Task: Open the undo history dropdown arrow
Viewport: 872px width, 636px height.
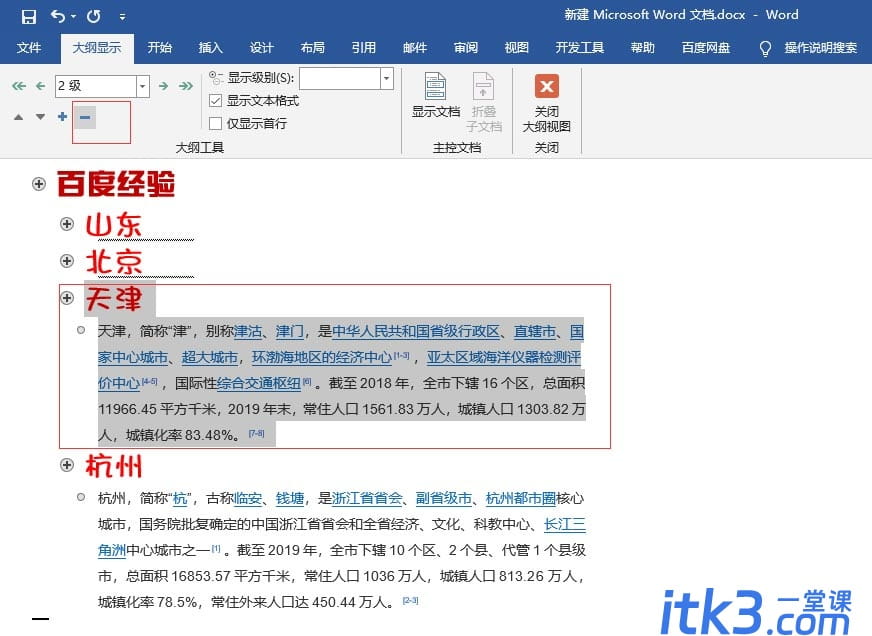Action: 73,17
